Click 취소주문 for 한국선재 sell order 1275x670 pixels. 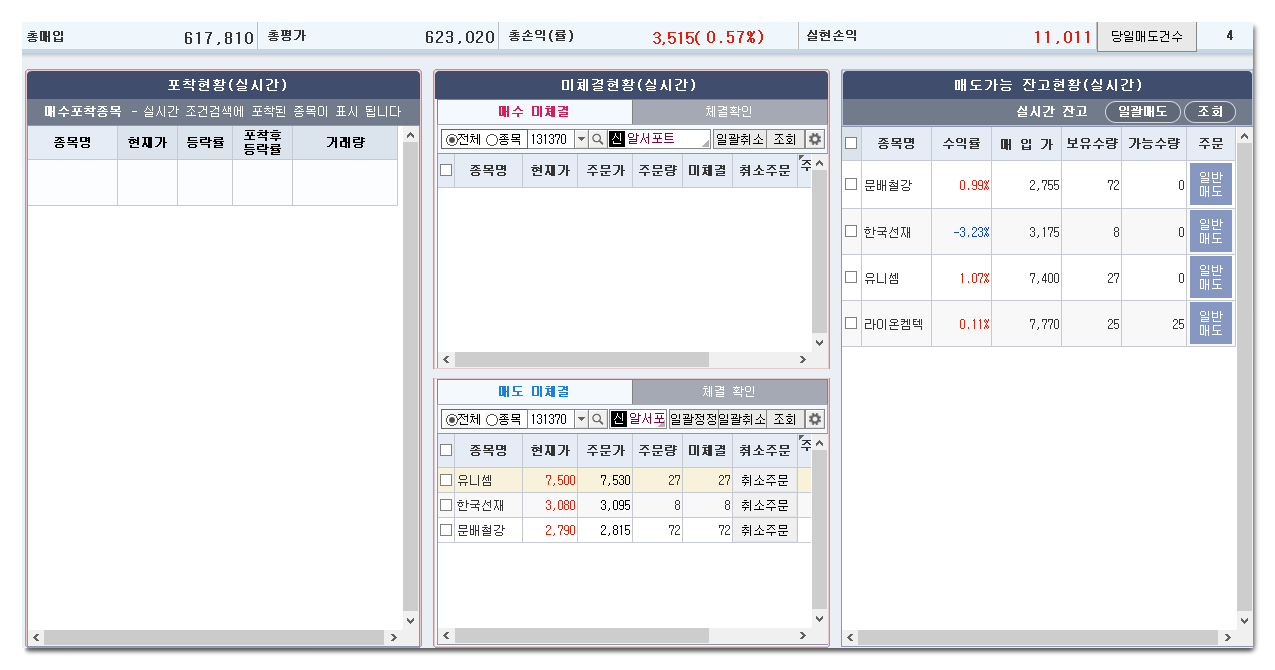pos(765,505)
